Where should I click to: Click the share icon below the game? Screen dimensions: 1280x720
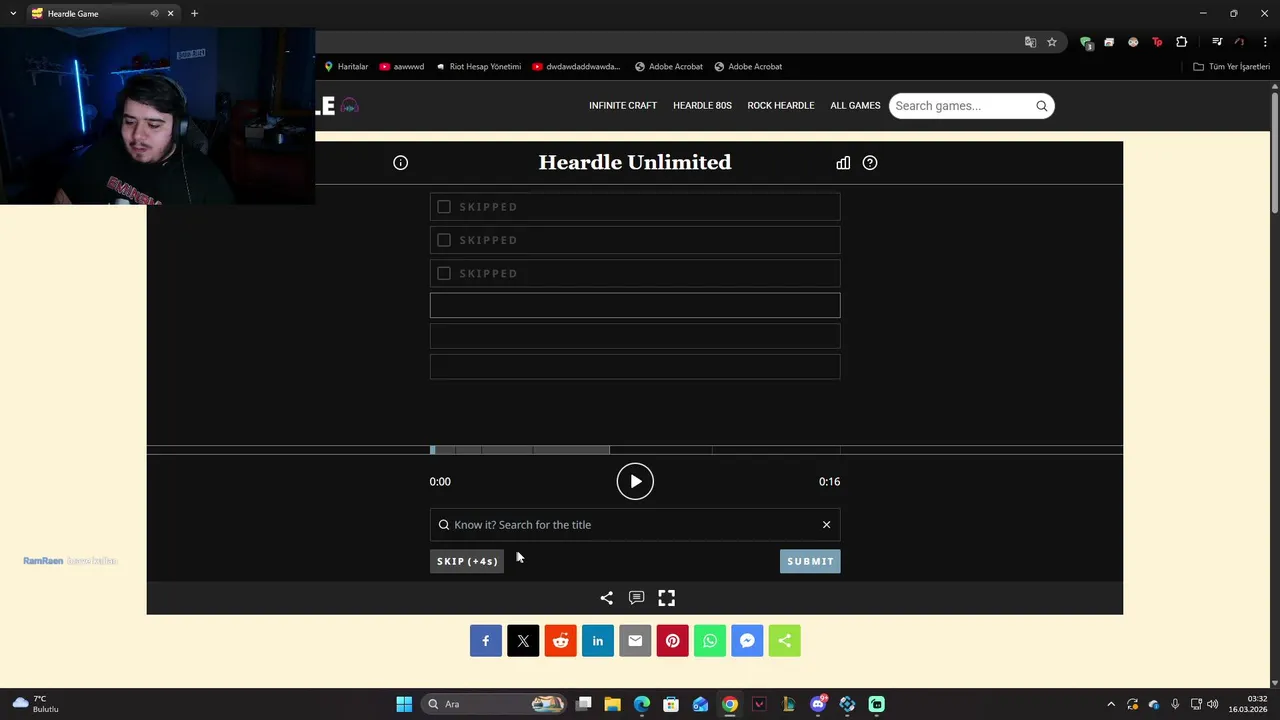[606, 598]
